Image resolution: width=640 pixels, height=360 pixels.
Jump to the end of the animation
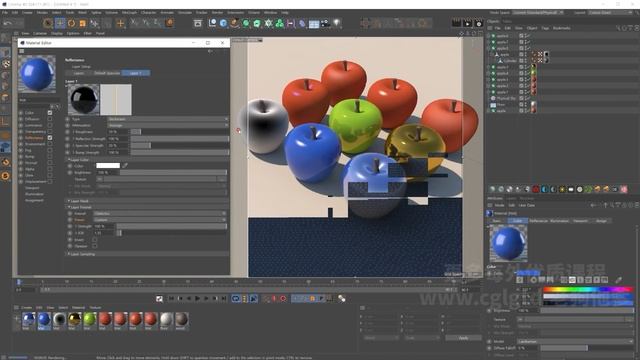(224, 299)
